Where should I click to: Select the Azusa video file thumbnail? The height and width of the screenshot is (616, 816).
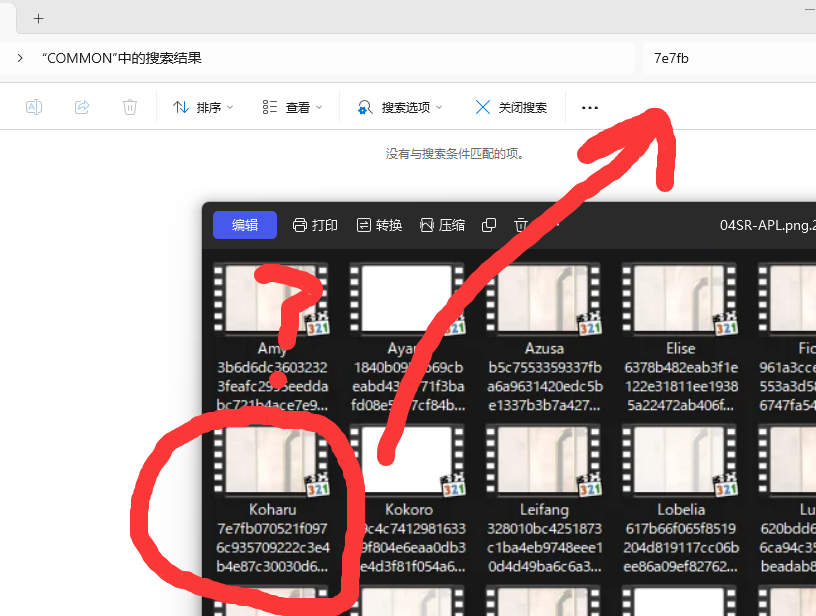click(544, 299)
